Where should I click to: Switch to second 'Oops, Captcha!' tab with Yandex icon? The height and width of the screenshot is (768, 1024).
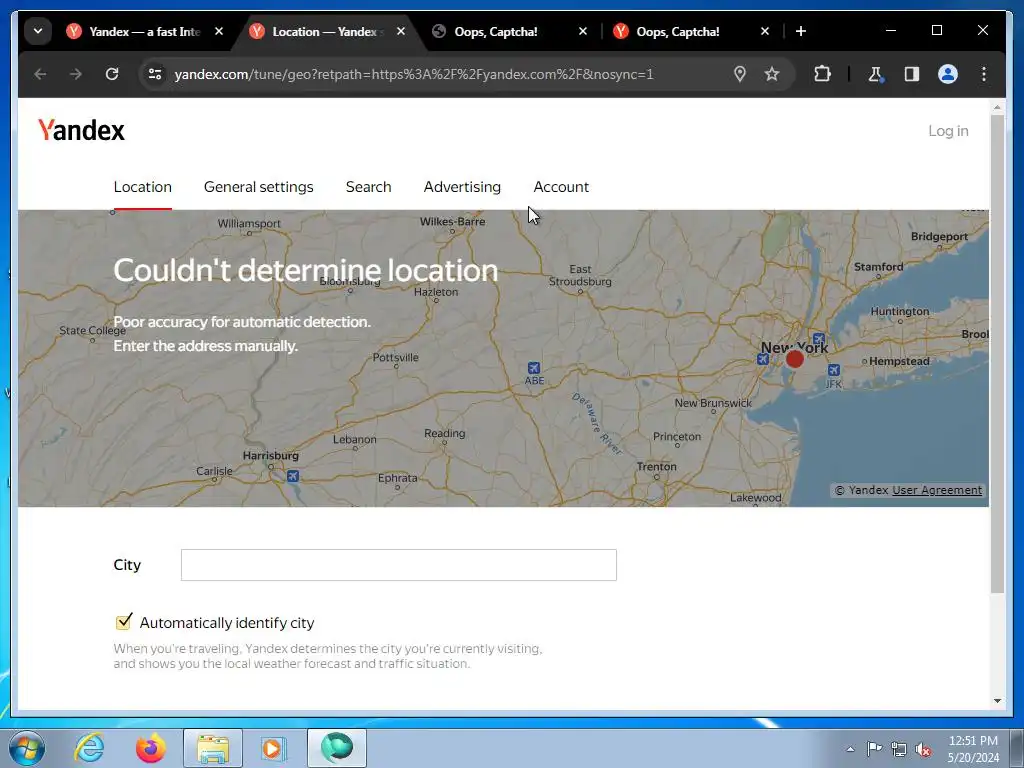pos(677,31)
